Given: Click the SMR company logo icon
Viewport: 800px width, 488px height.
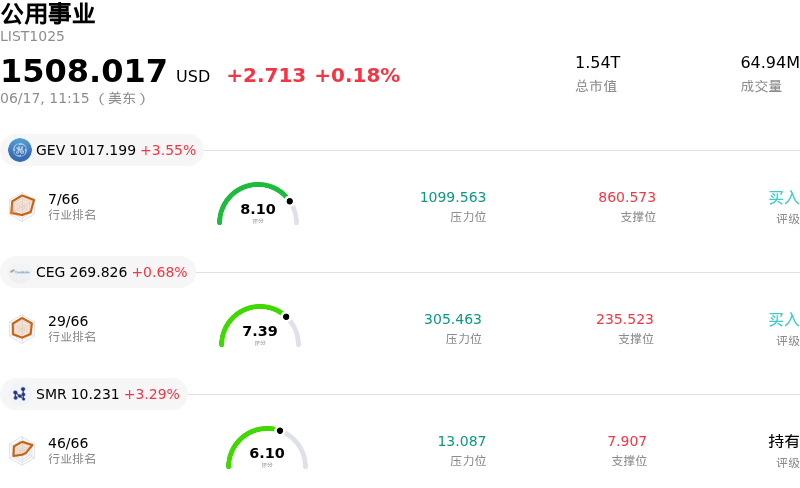Looking at the screenshot, I should 20,394.
